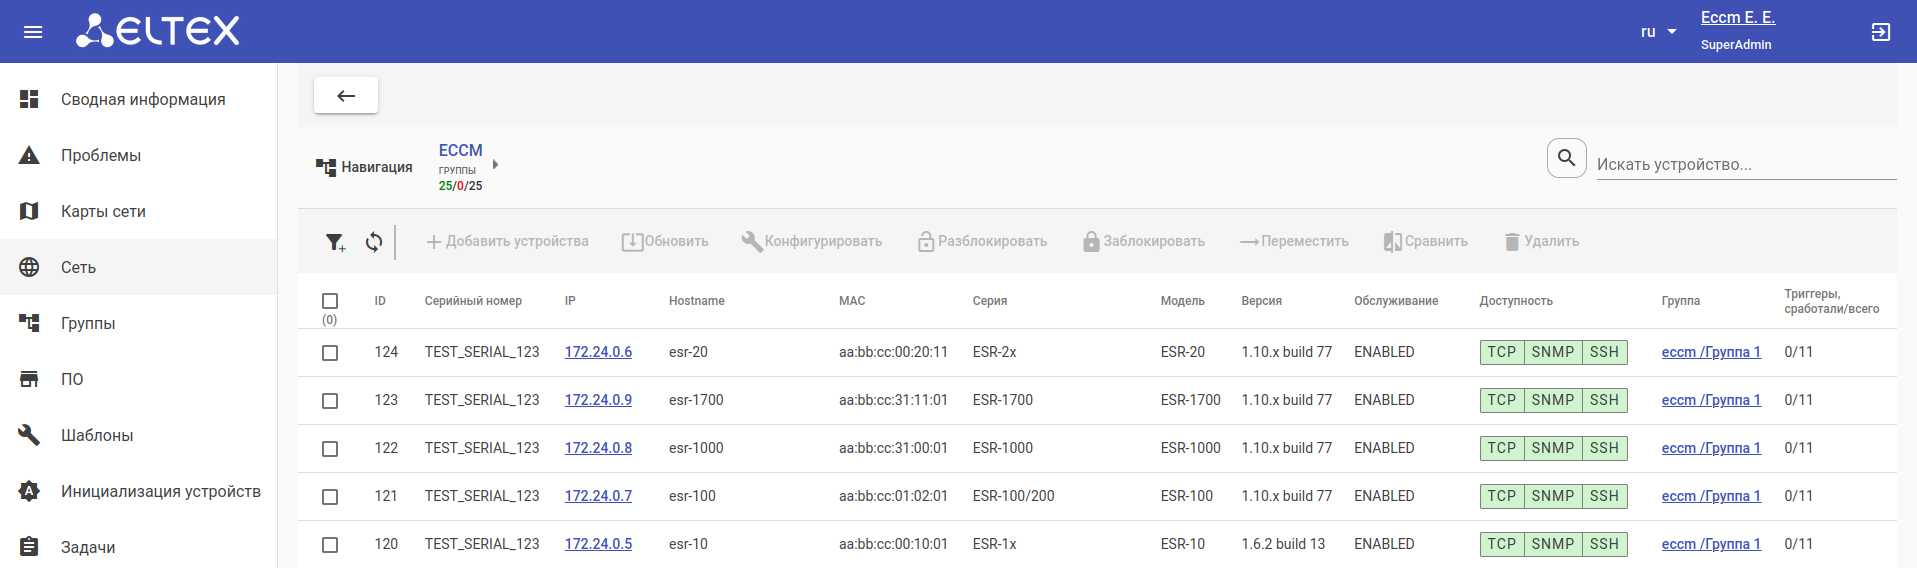The image size is (1917, 568).
Task: Check the box for device ID 124
Action: click(x=330, y=353)
